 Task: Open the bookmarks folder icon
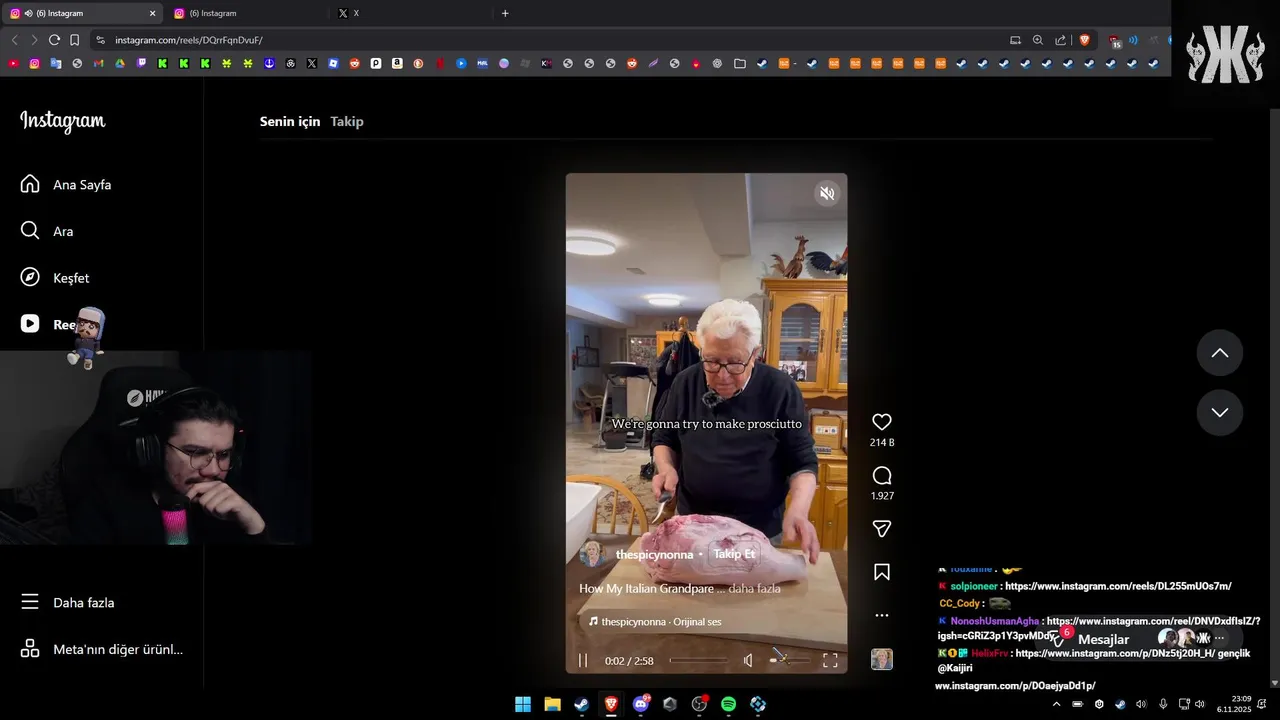point(739,63)
